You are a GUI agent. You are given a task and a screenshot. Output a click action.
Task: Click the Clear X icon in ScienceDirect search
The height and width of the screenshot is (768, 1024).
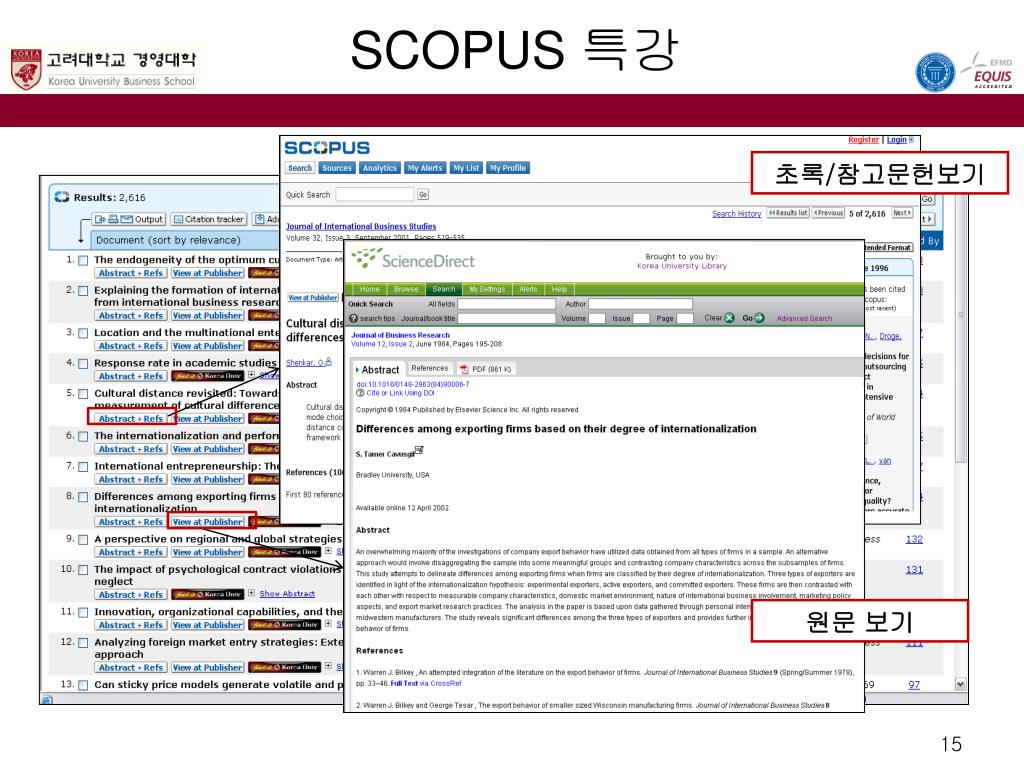(729, 318)
